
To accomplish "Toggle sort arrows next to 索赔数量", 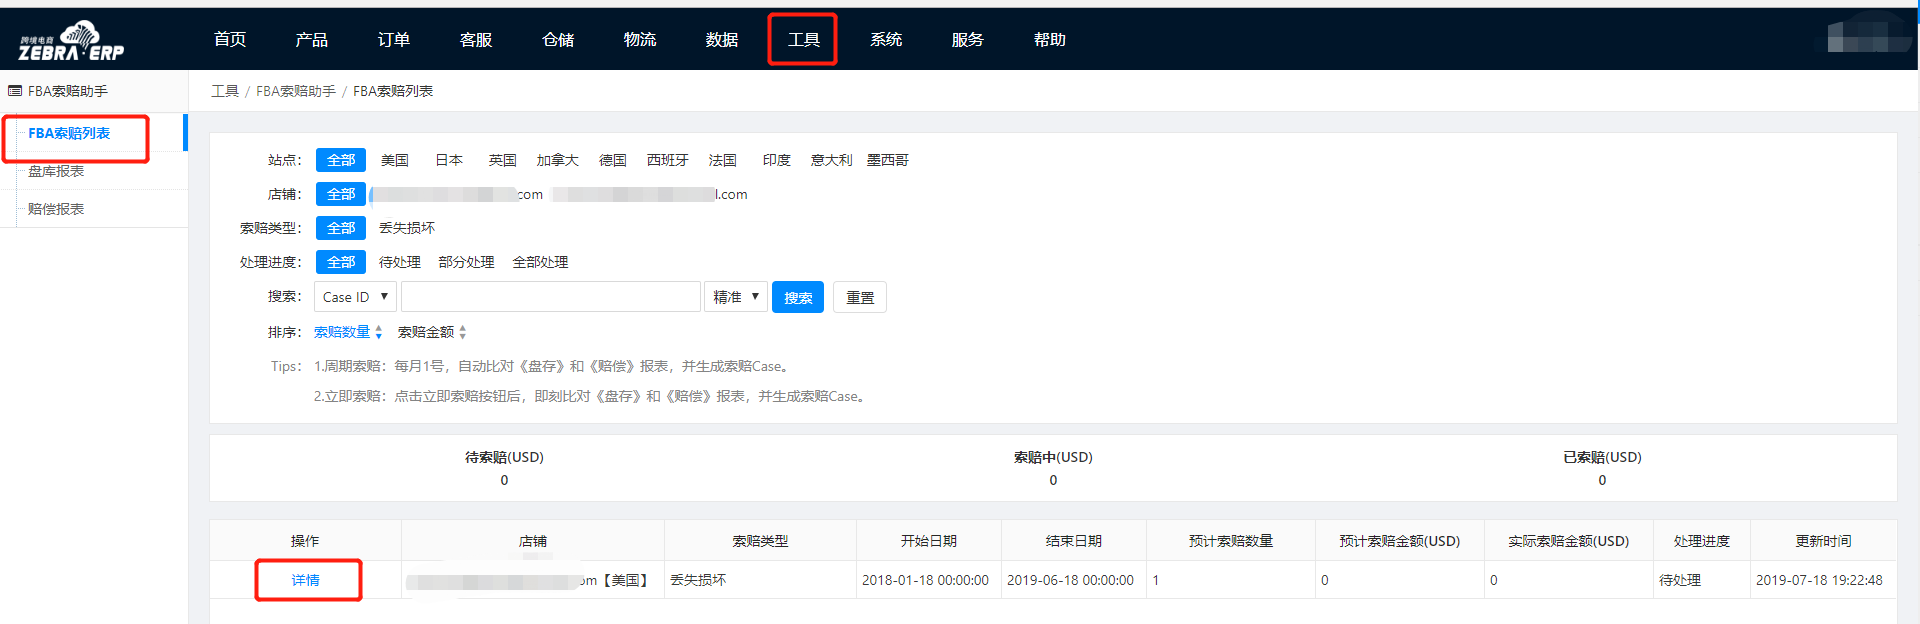I will (x=379, y=332).
